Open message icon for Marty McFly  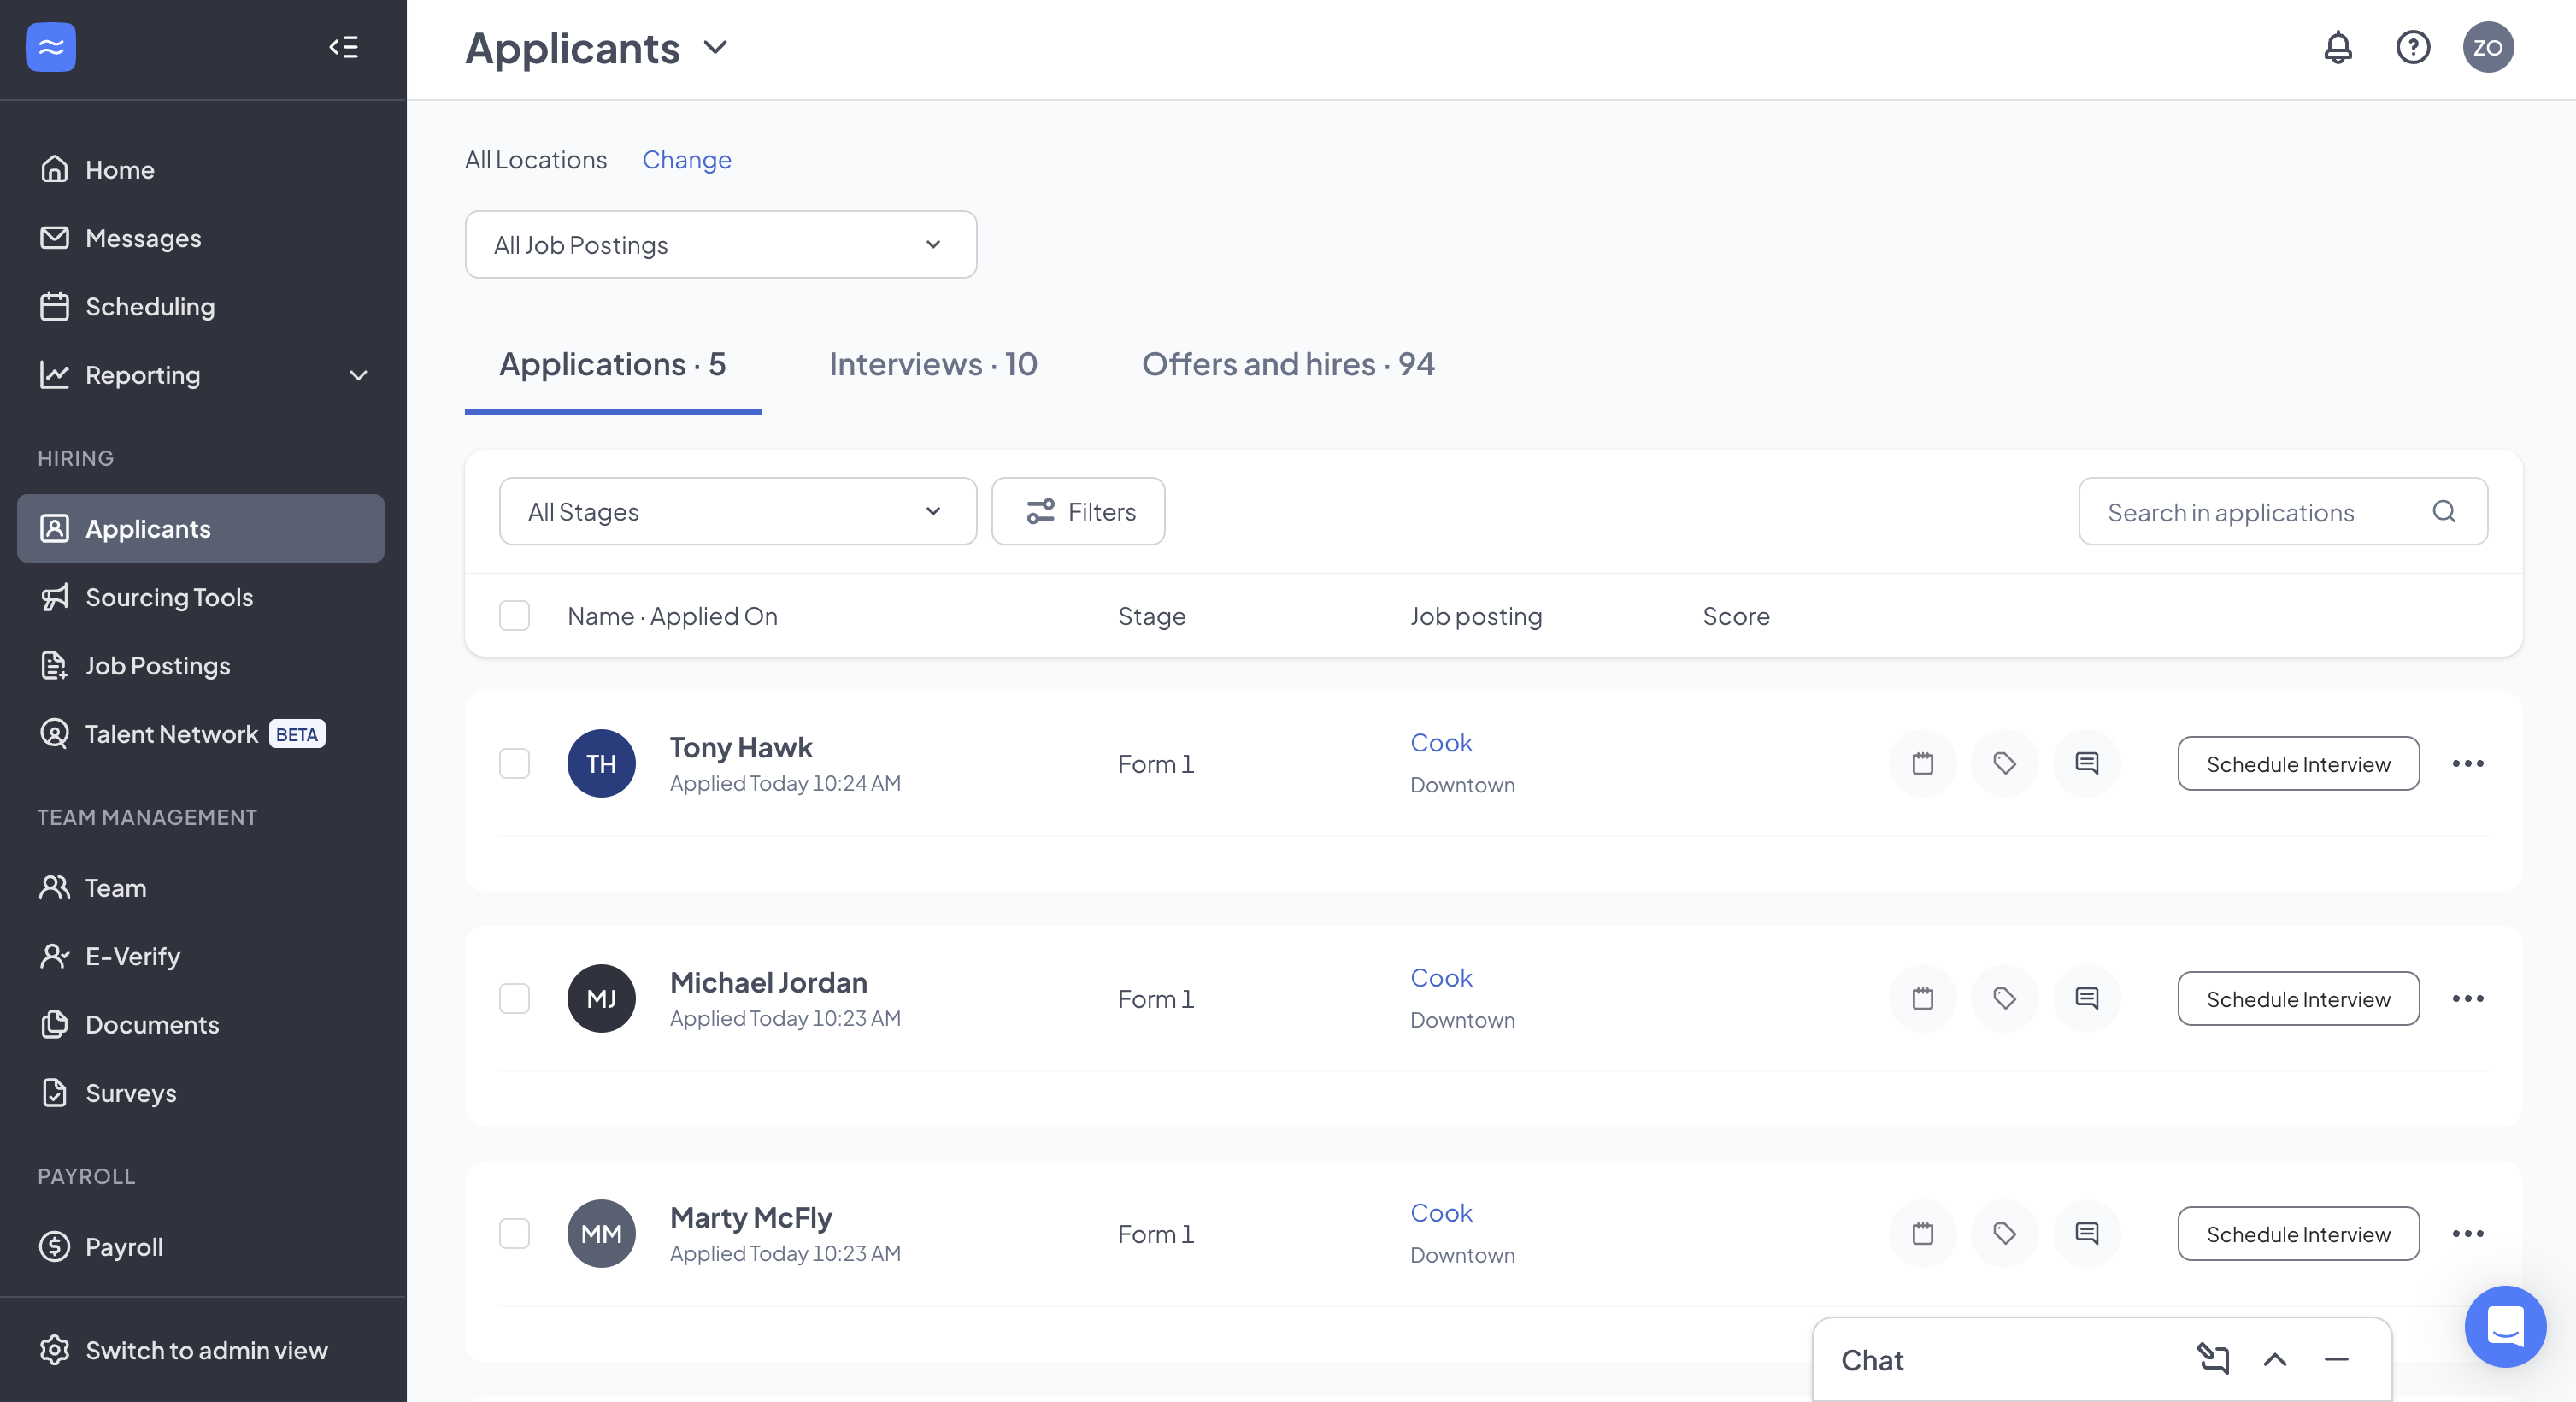tap(2086, 1233)
